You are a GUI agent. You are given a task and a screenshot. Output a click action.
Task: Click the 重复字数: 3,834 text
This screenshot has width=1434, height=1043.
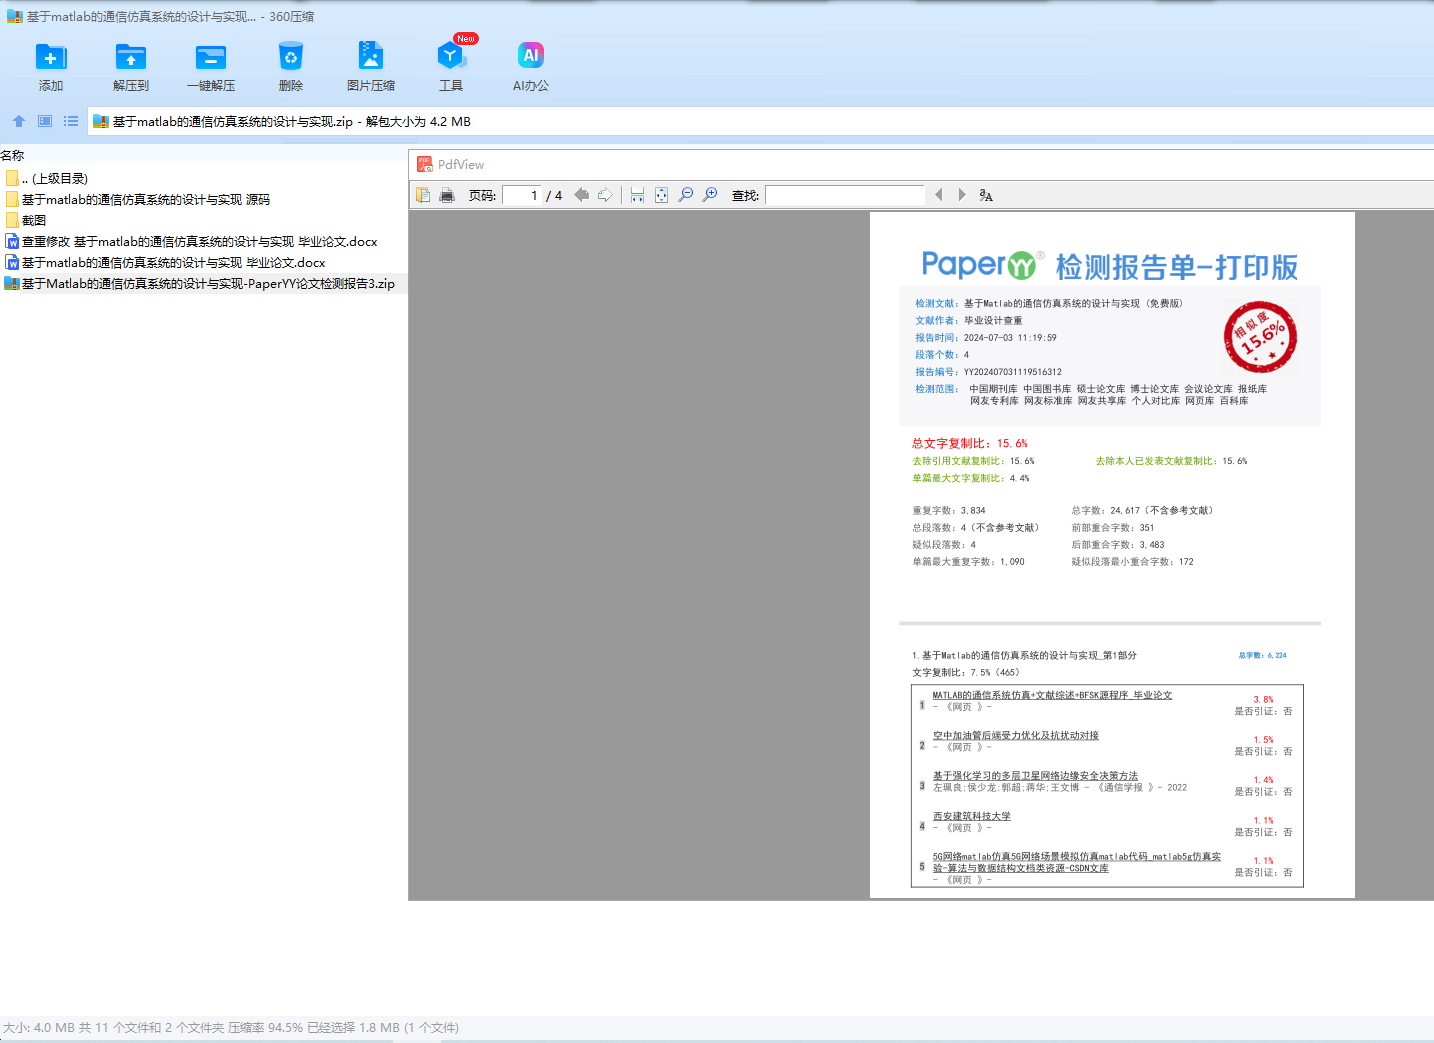948,510
